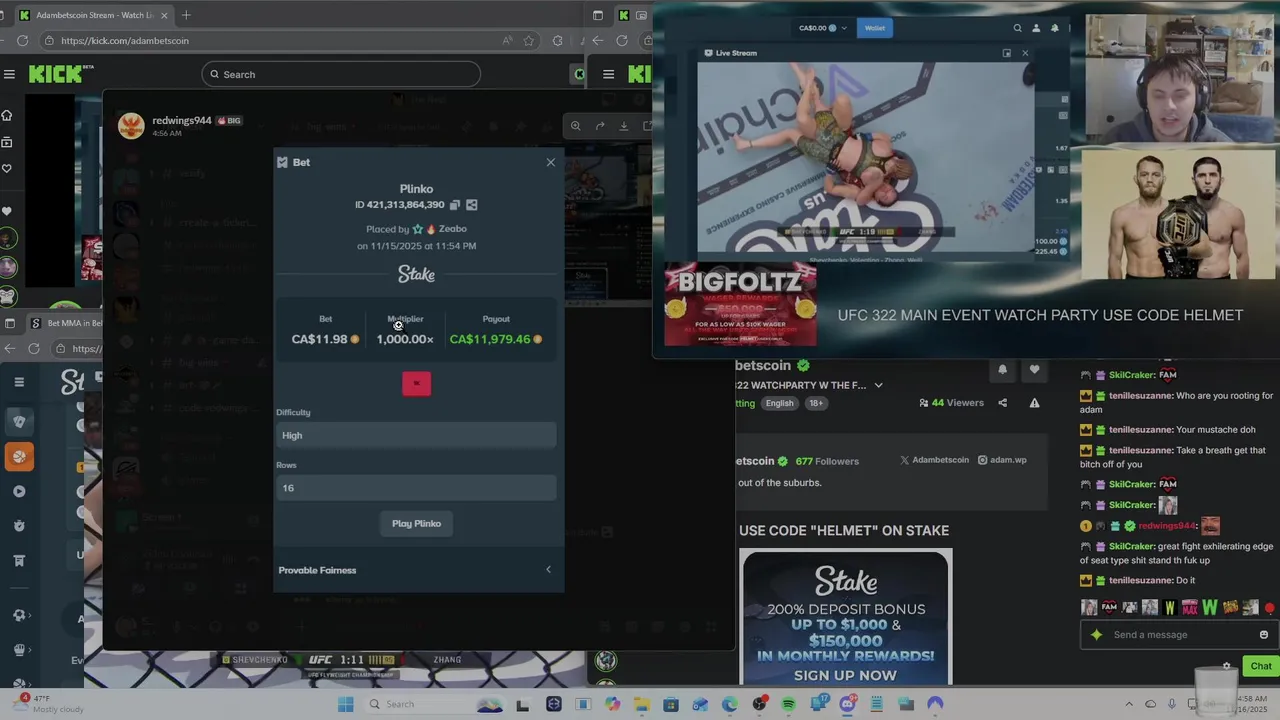Click the forward arrow icon in viewer toolbar
The image size is (1280, 720).
coord(600,126)
